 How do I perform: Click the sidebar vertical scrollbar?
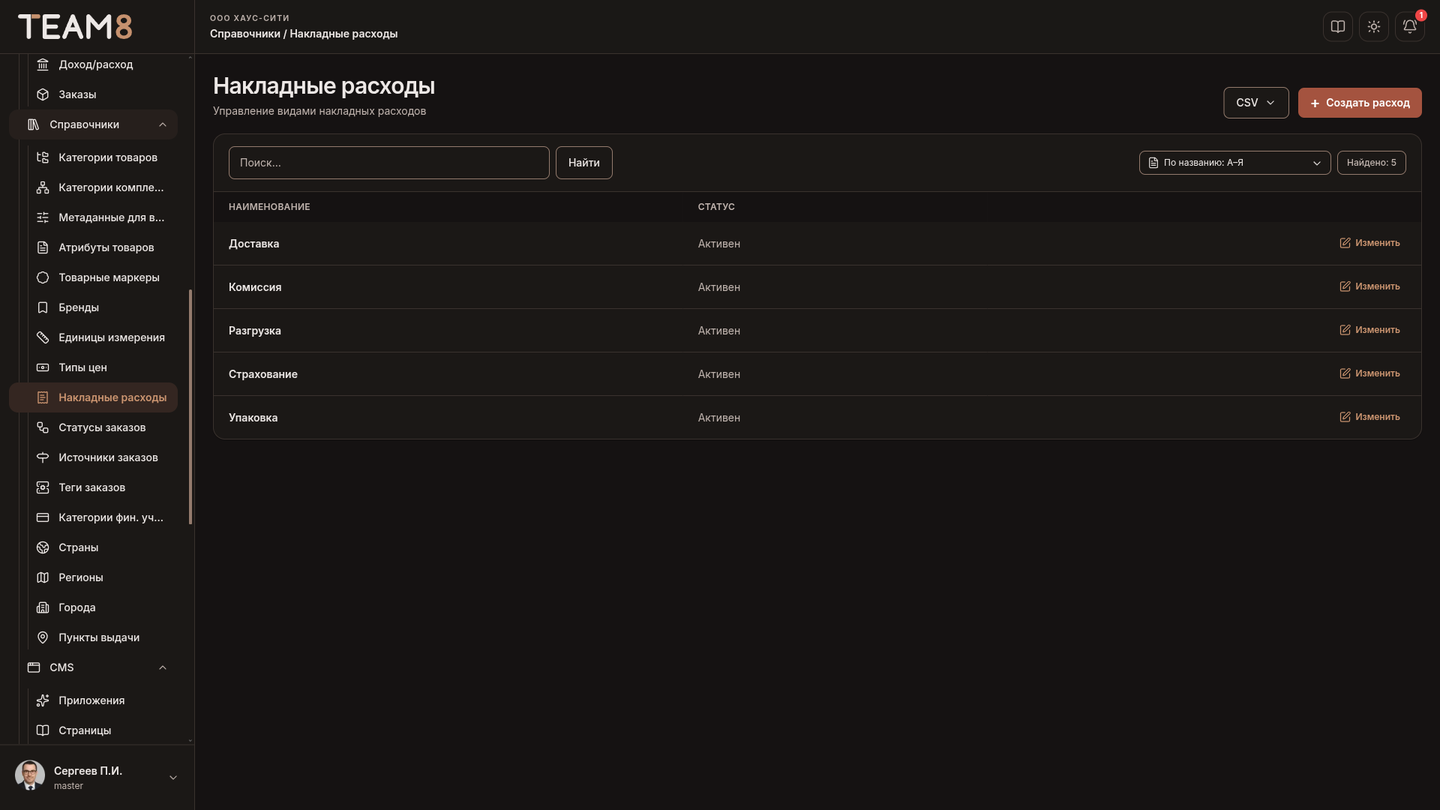click(190, 407)
